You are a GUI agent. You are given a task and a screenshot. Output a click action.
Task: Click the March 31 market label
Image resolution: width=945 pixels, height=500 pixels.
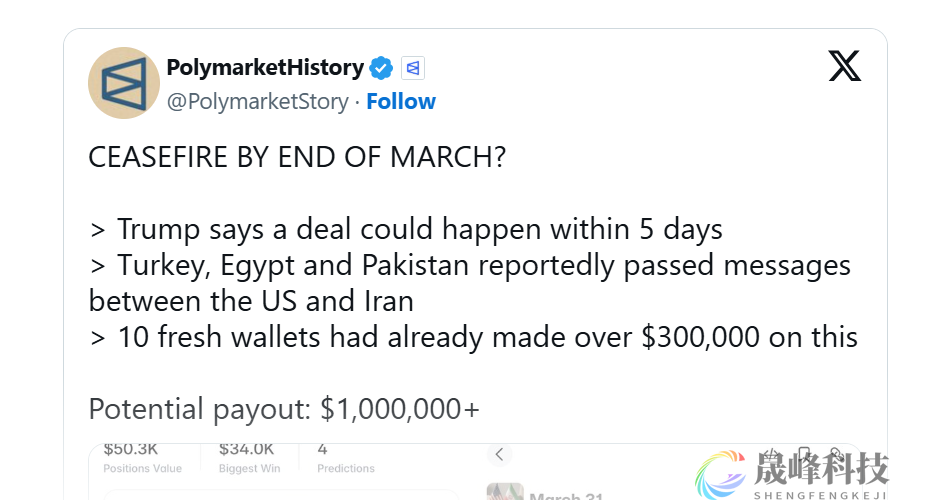[x=568, y=496]
